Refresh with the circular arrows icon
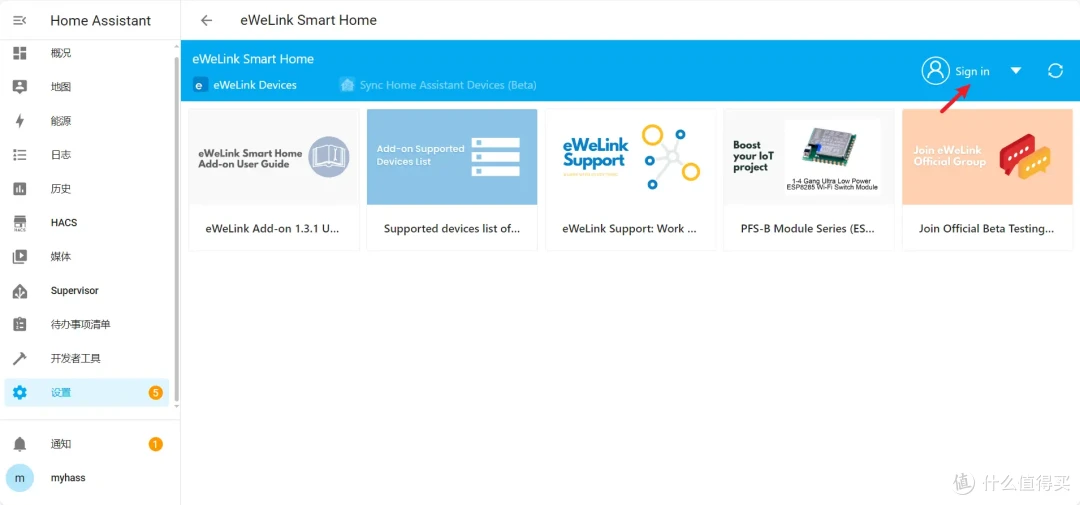This screenshot has width=1080, height=505. (1055, 71)
